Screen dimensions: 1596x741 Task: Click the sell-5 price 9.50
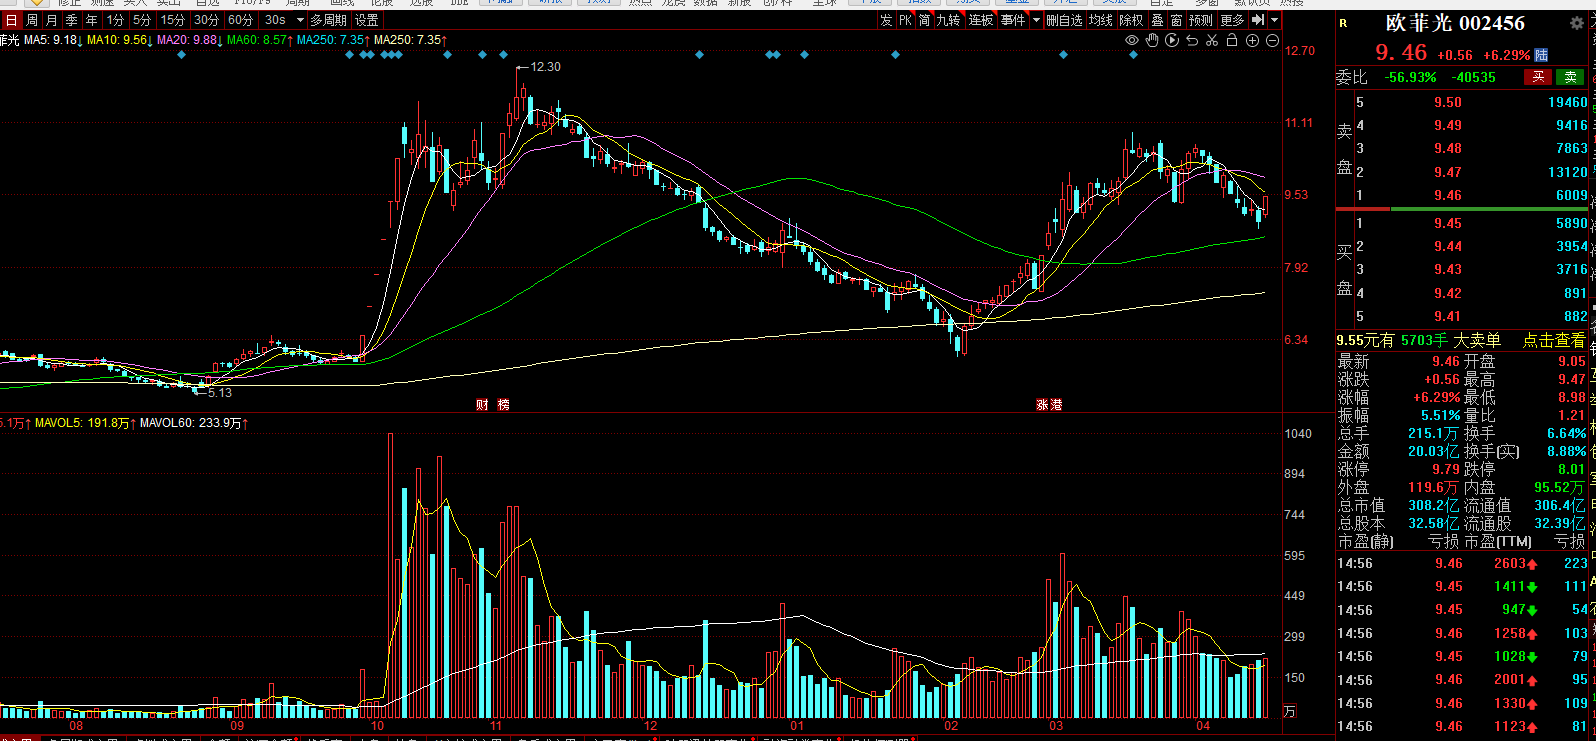tap(1448, 102)
